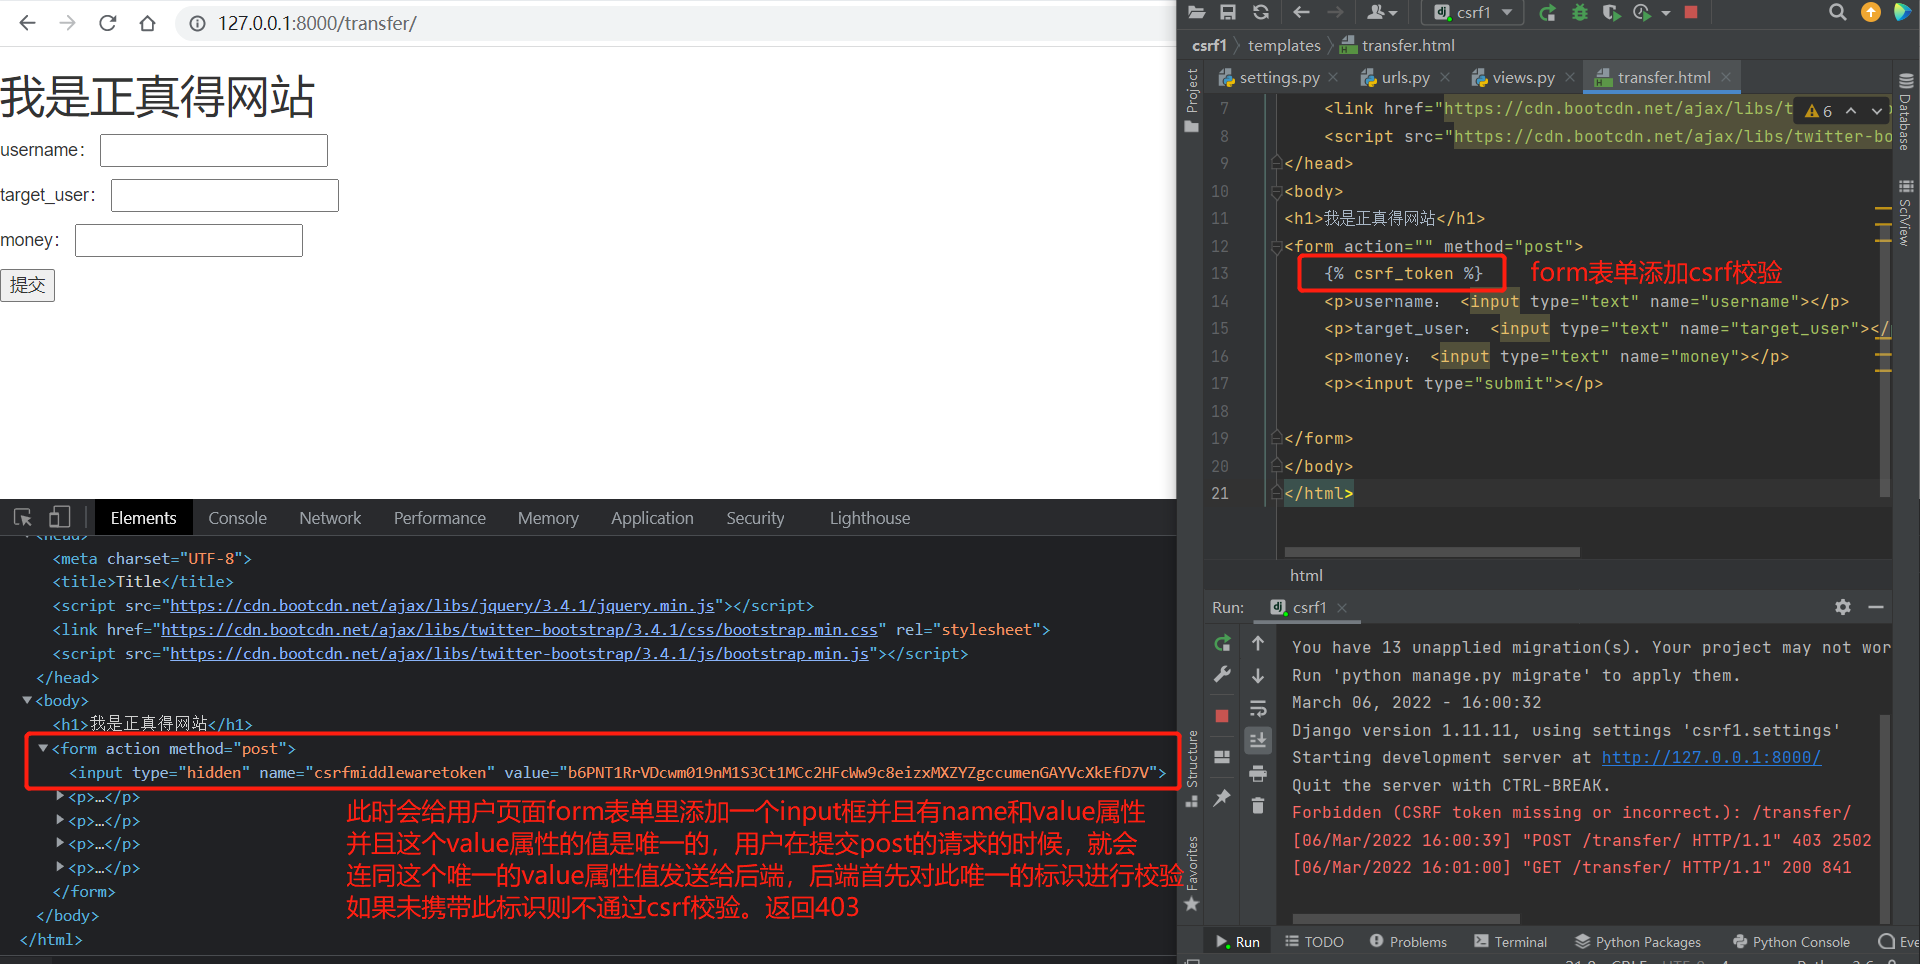The height and width of the screenshot is (964, 1920).
Task: Expand the first collapsed p element
Action: pyautogui.click(x=60, y=796)
